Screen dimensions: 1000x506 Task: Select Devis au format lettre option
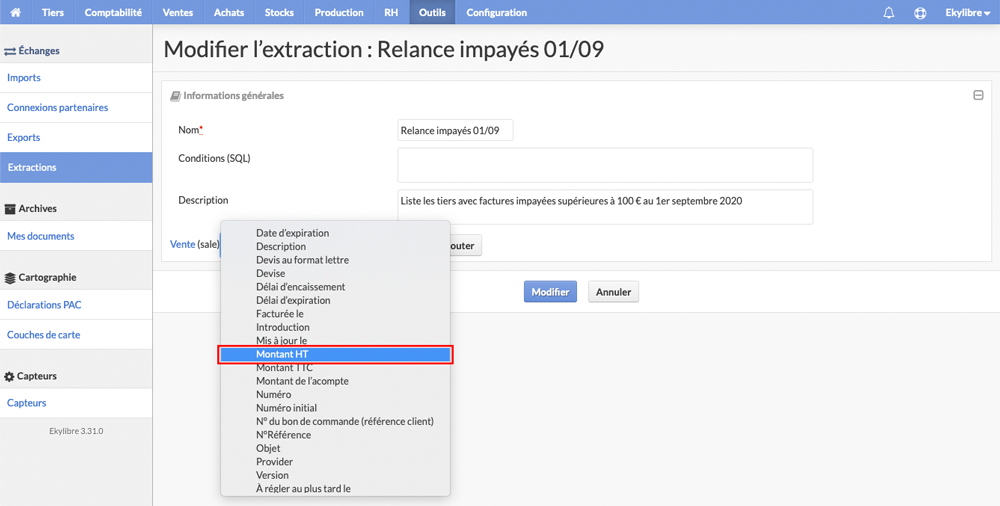point(335,260)
